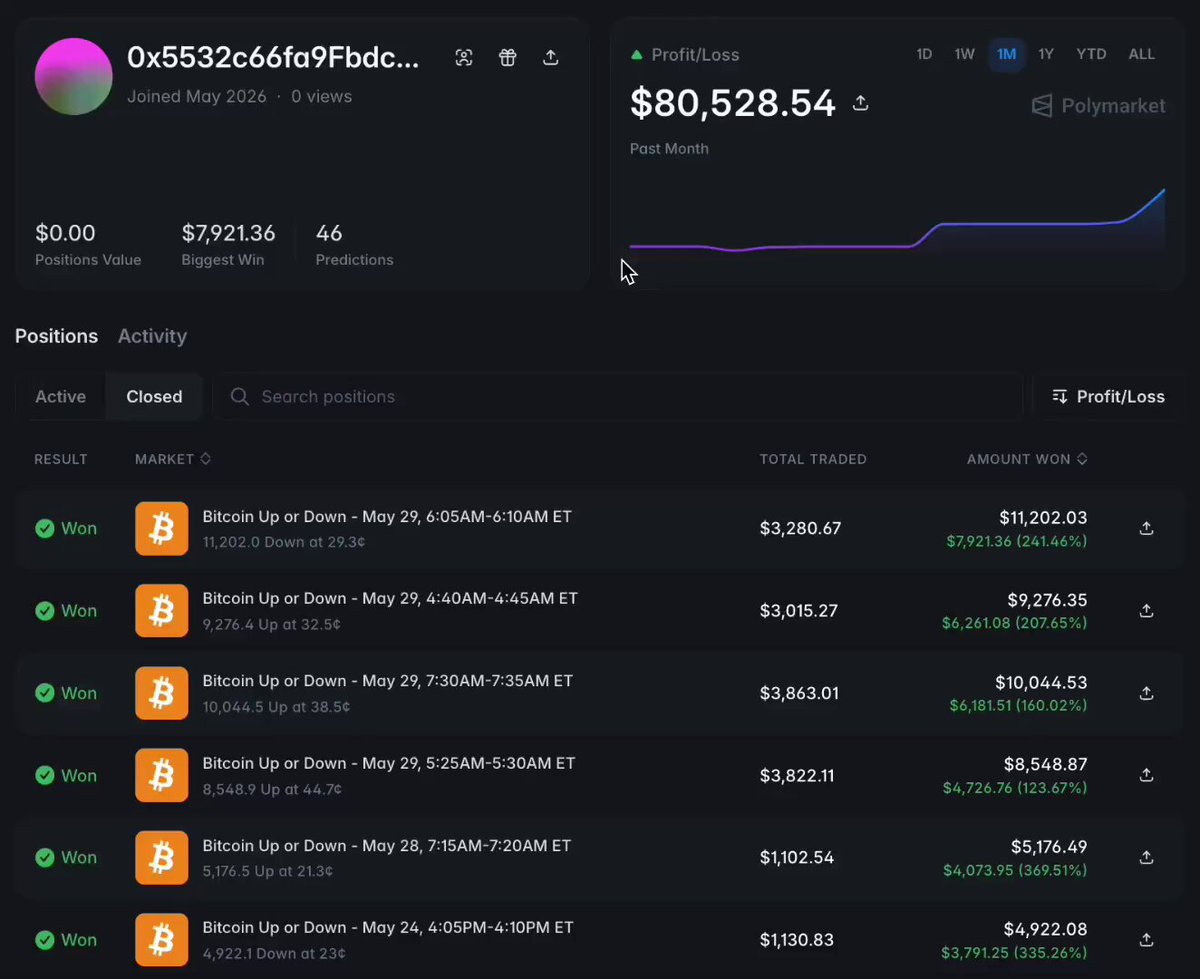Click Bitcoin icon of 5:25AM-5:30AM market
1200x979 pixels.
point(162,775)
